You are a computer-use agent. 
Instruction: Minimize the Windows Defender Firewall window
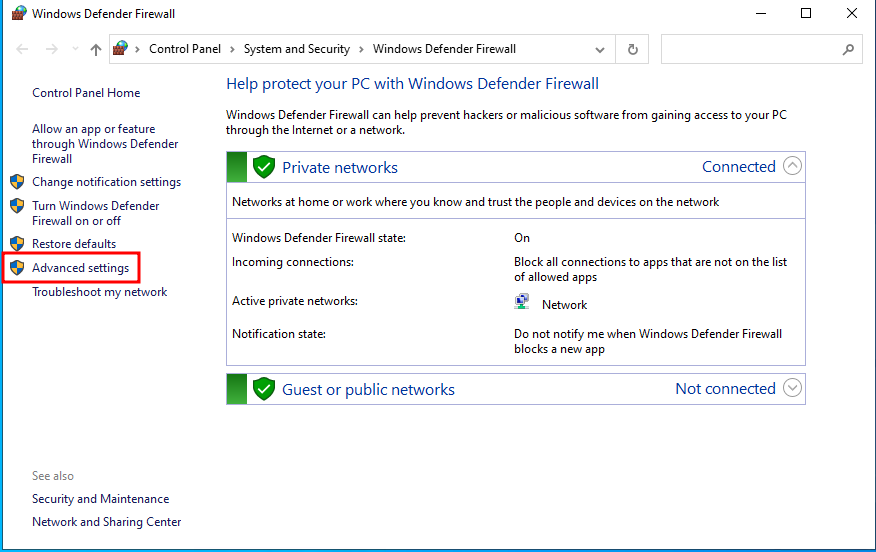pyautogui.click(x=761, y=13)
